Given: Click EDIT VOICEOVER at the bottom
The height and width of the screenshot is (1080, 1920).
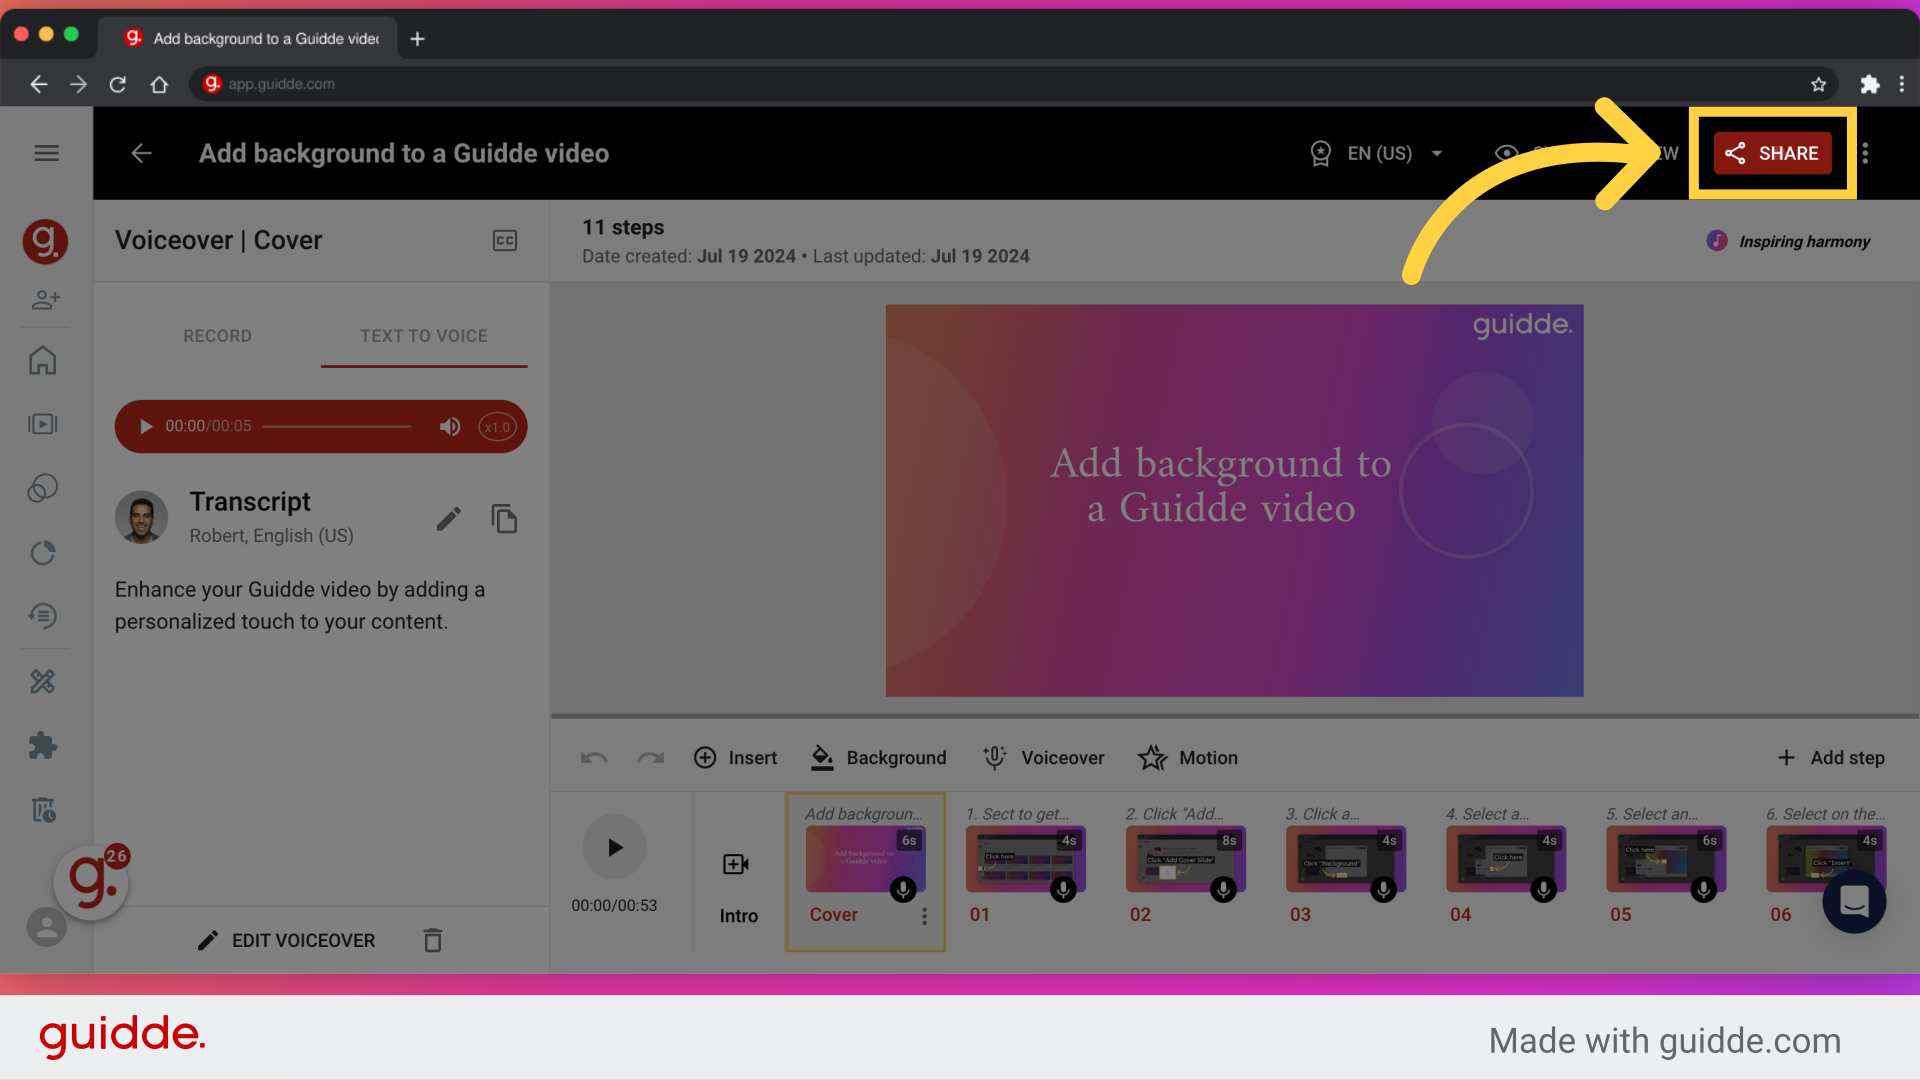Looking at the screenshot, I should coord(286,940).
